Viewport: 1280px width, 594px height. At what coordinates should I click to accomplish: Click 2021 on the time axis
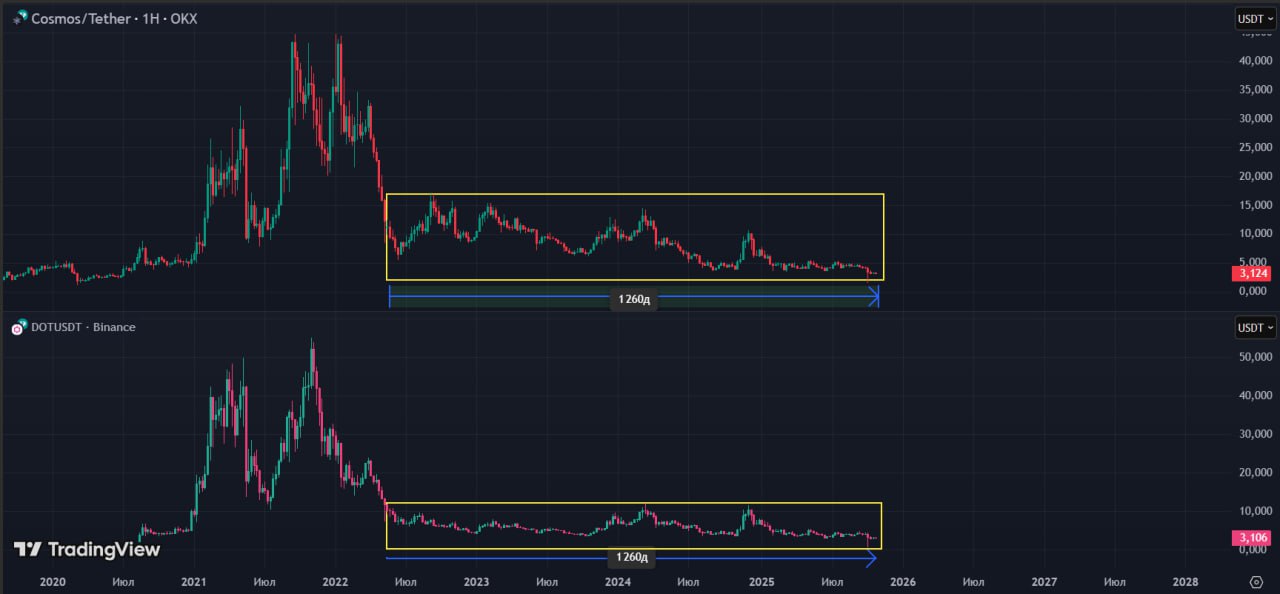(x=194, y=582)
